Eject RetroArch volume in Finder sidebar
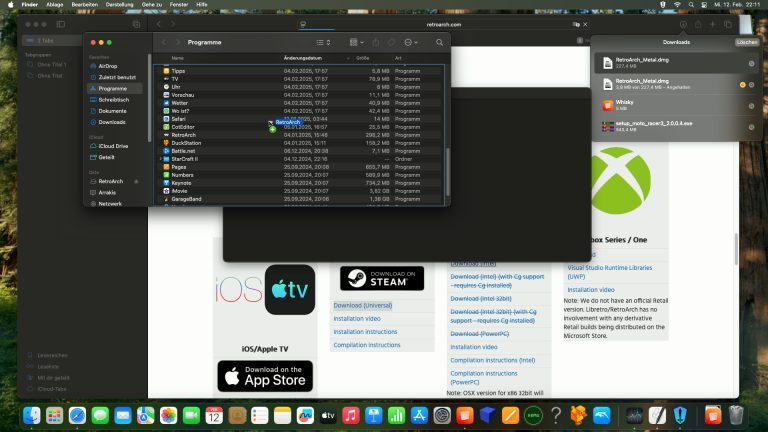 136,181
